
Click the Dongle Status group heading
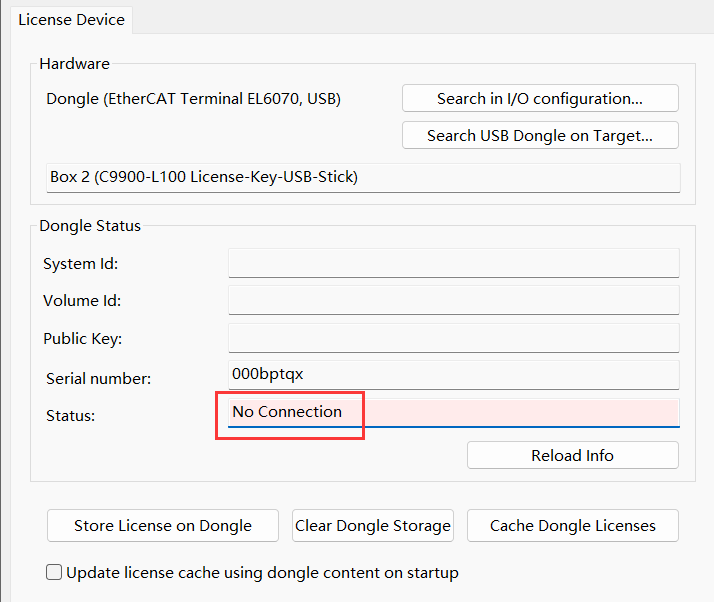coord(90,226)
